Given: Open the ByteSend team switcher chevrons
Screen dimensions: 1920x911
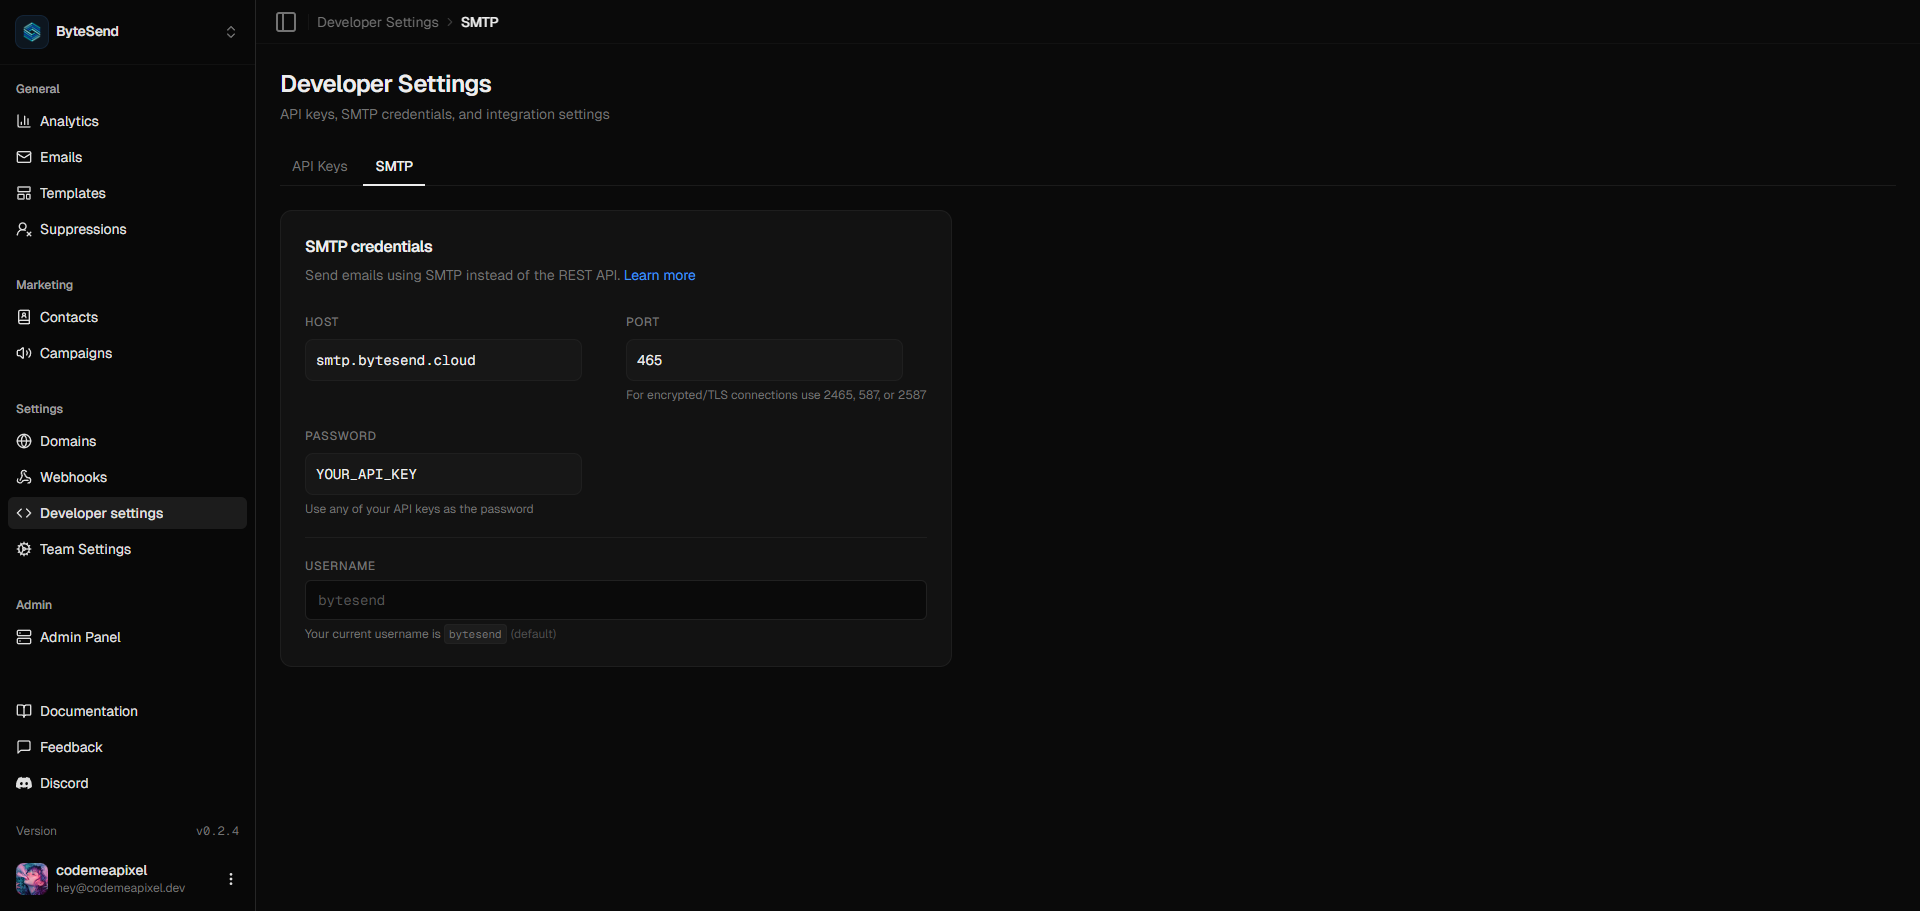Looking at the screenshot, I should click(x=231, y=32).
